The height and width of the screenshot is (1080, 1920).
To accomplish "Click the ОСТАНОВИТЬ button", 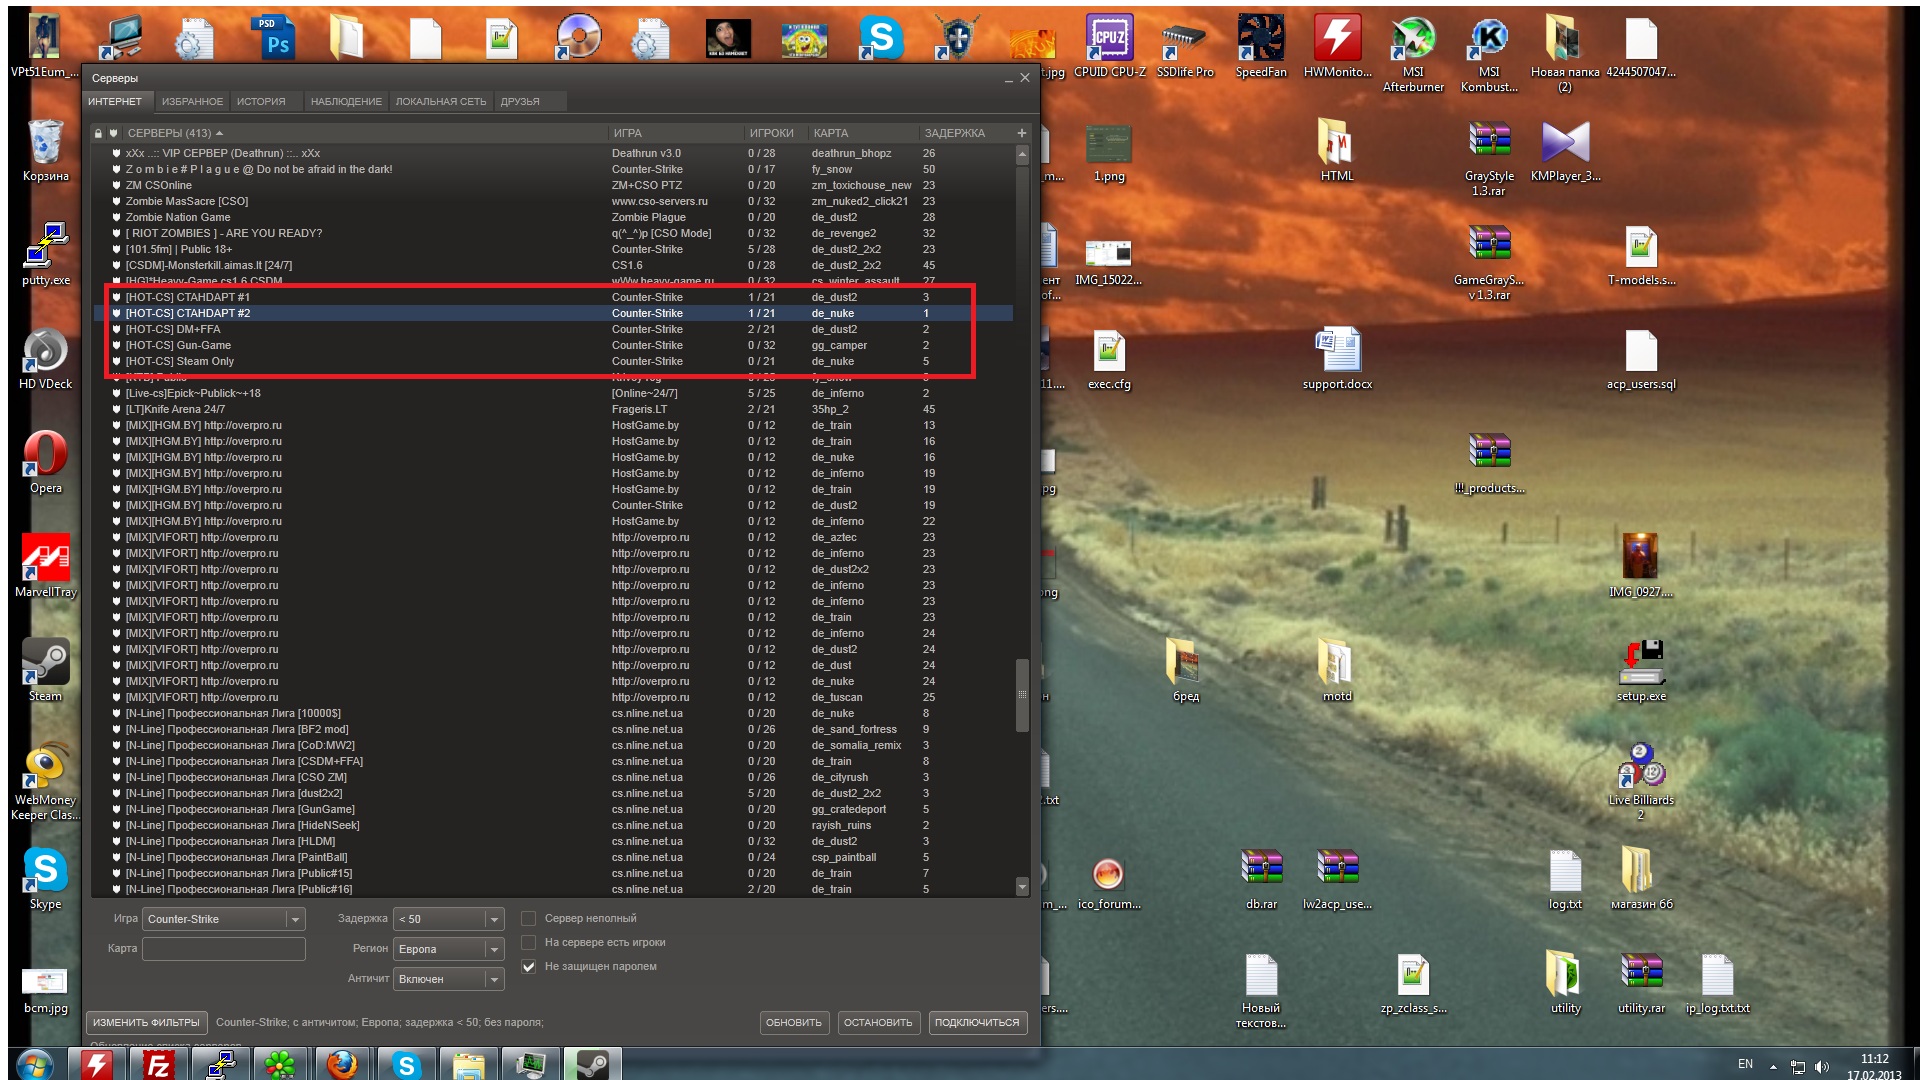I will pyautogui.click(x=878, y=1022).
